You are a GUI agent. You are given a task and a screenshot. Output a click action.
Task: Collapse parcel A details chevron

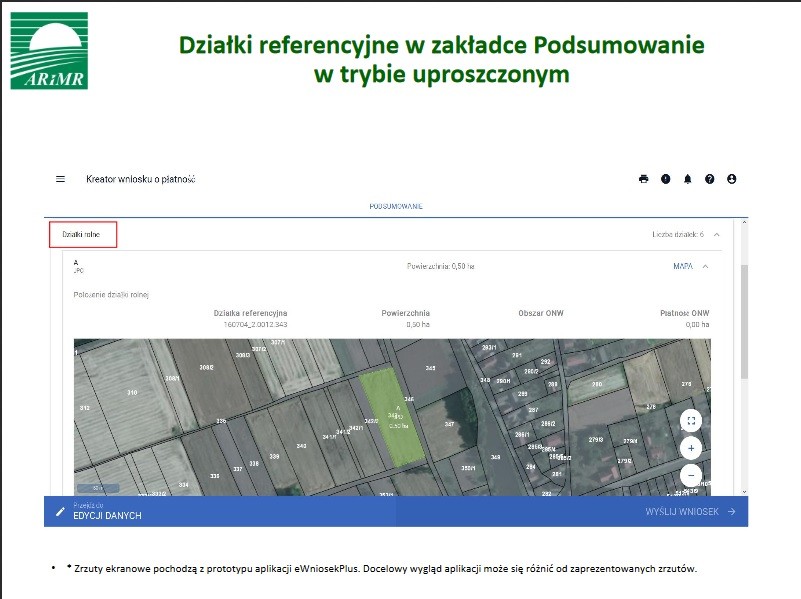click(x=705, y=266)
